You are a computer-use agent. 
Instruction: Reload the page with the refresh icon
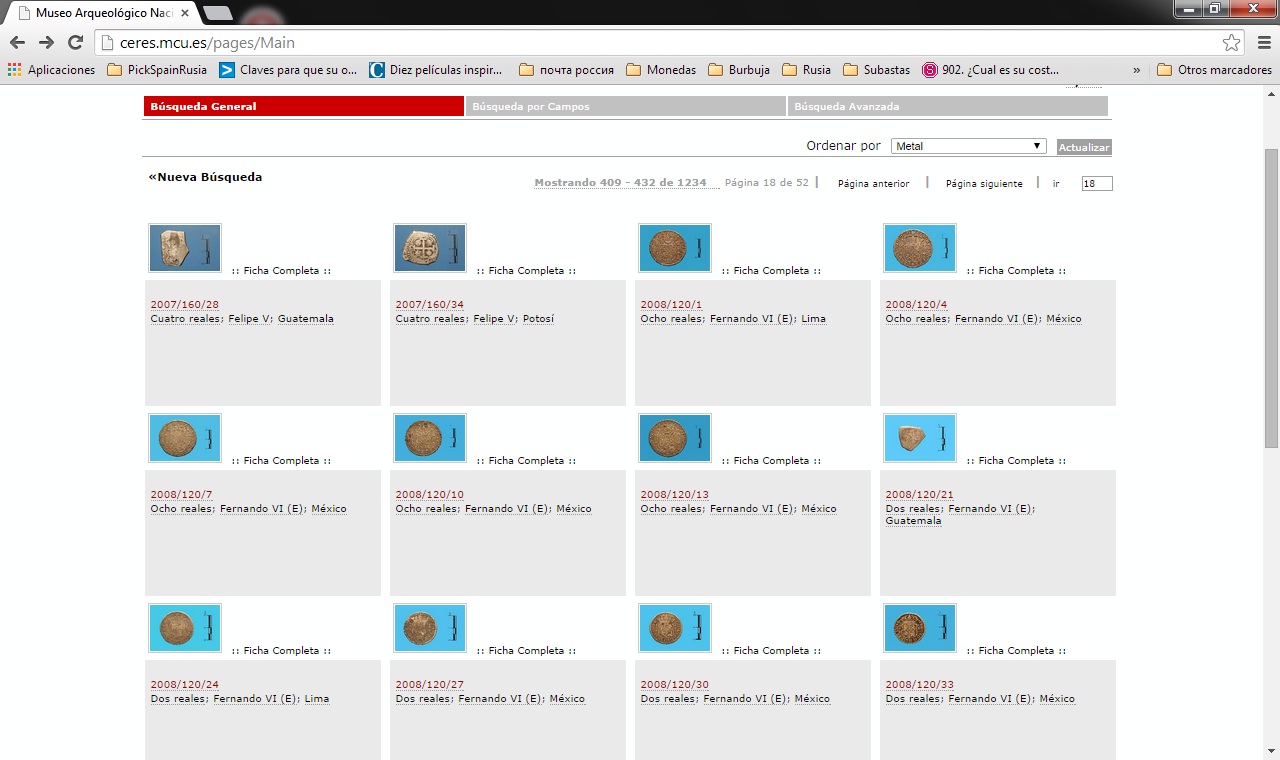[x=75, y=42]
